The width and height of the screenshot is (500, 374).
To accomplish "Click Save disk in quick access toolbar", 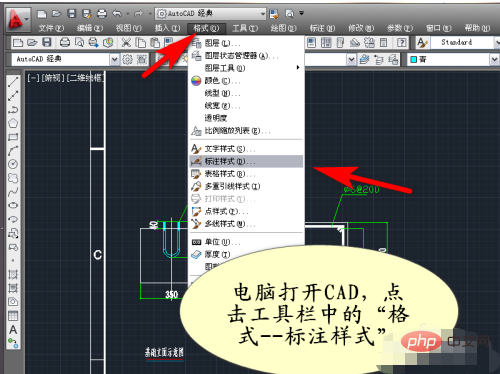I will click(72, 14).
